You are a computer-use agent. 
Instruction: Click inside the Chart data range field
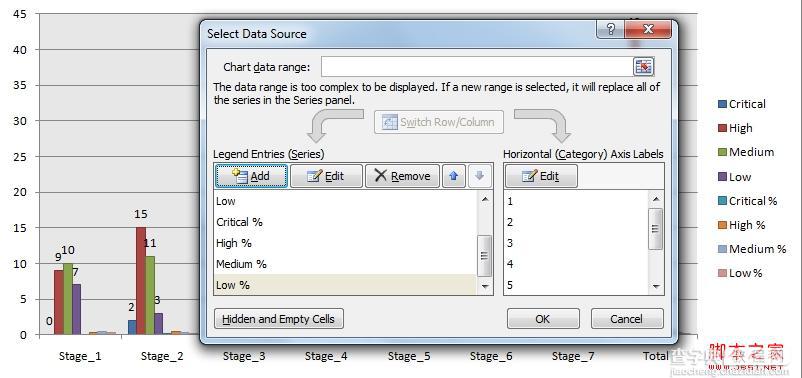[478, 67]
